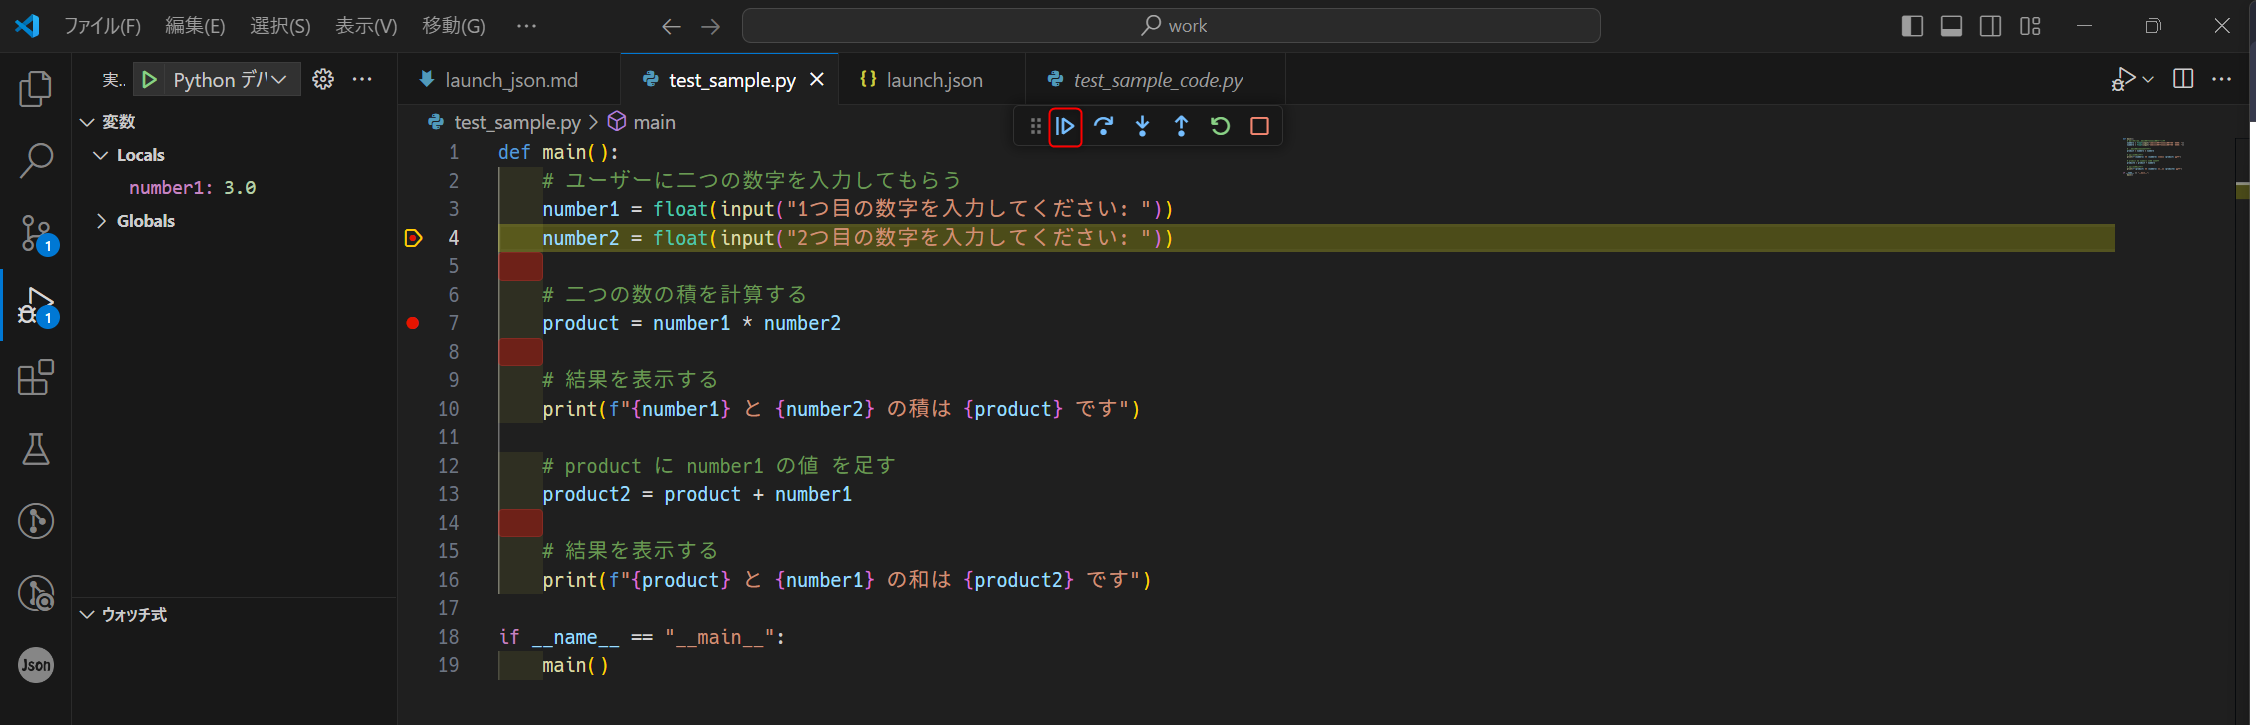This screenshot has height=725, width=2256.
Task: Open debug sidebar more actions menu
Action: tap(362, 79)
